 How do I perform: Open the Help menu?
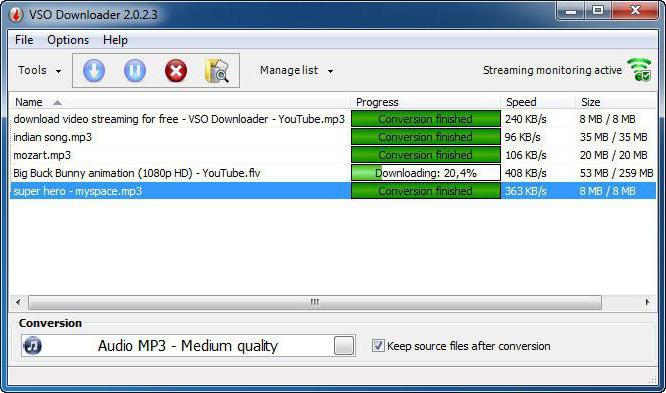(x=115, y=40)
